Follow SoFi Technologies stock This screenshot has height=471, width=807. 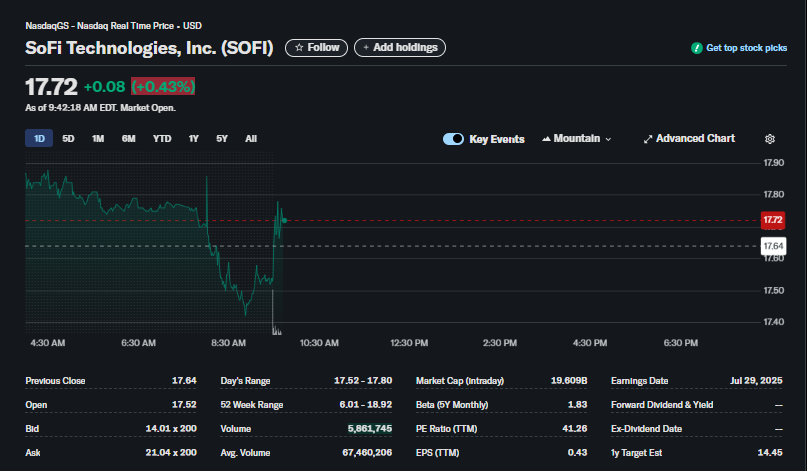click(317, 47)
